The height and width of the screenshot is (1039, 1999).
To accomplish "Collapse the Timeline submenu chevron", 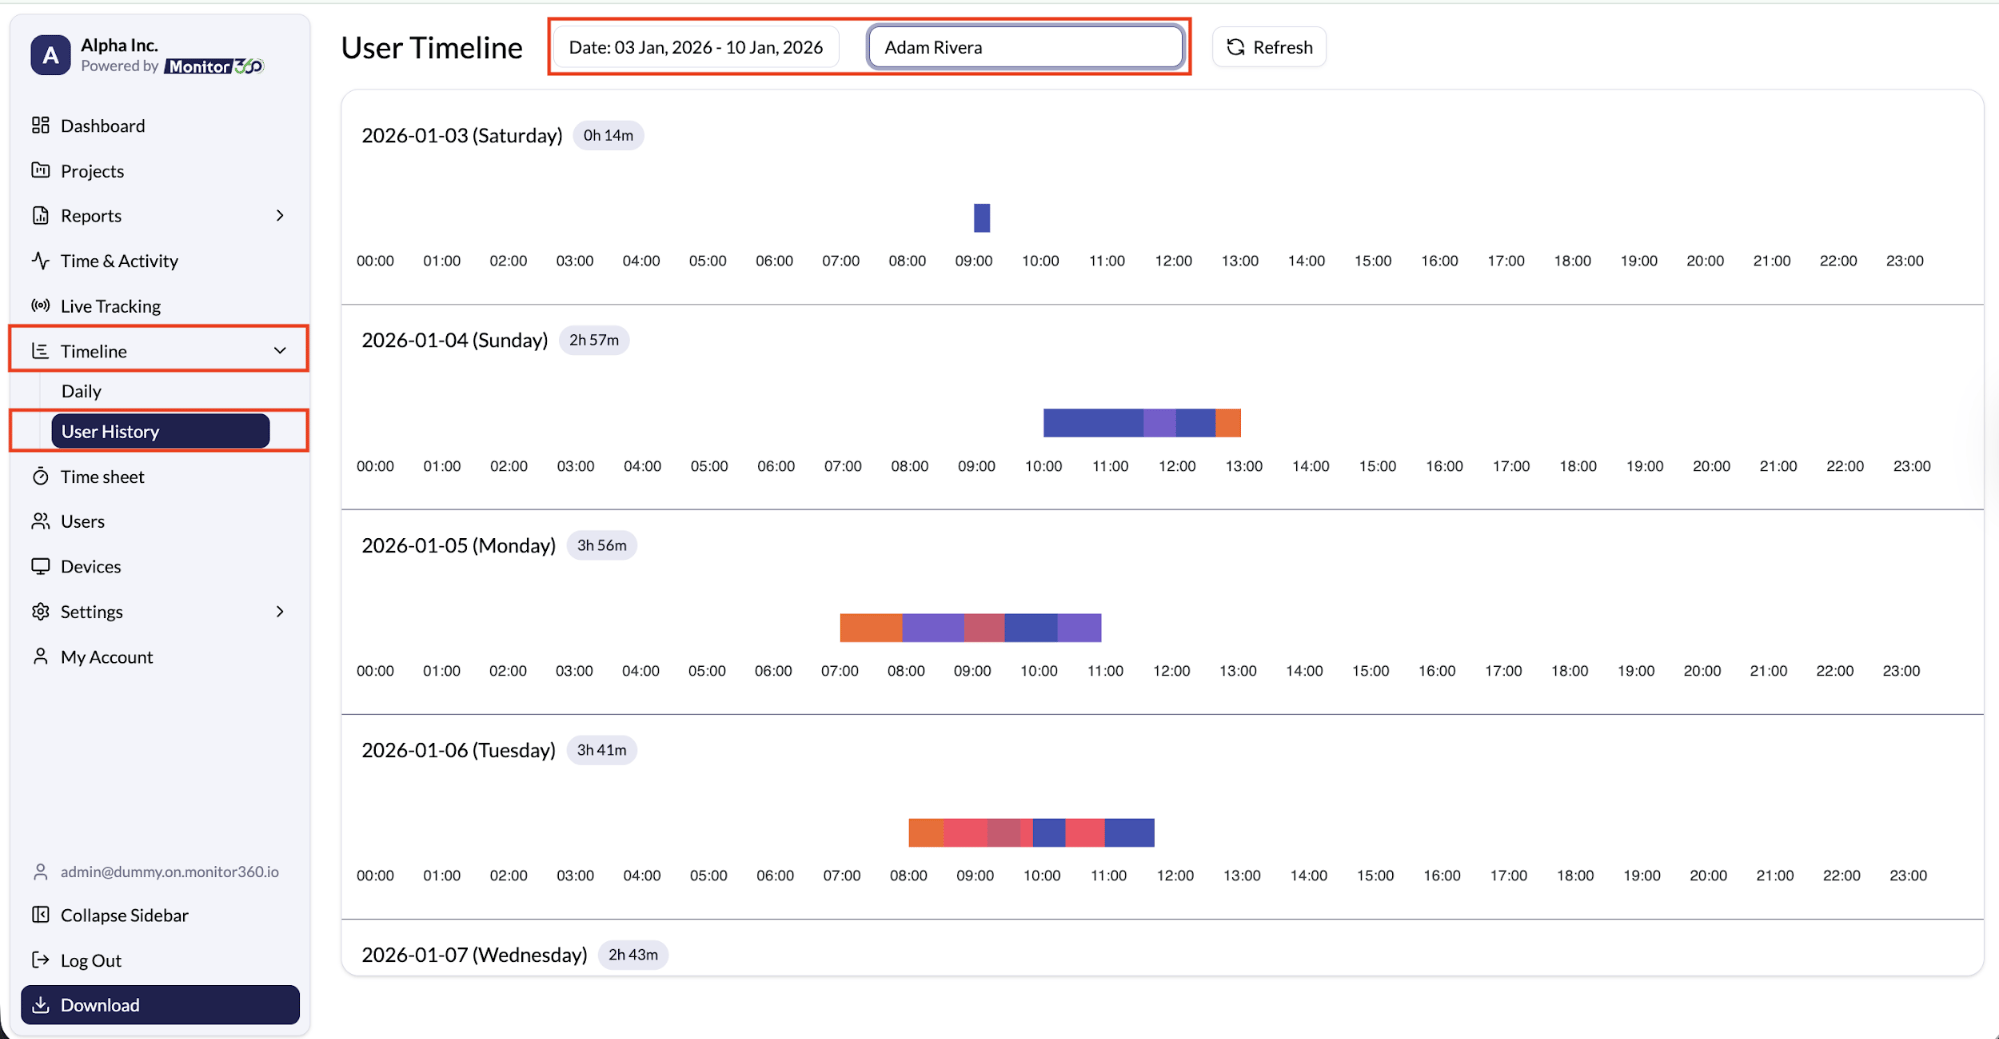I will (280, 351).
